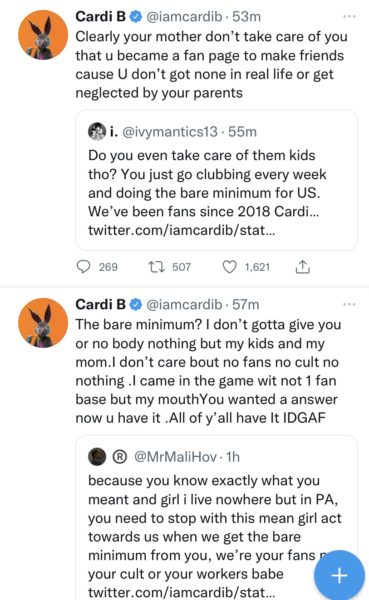Open @MrMaliHov profile picture in quote

pyautogui.click(x=97, y=457)
